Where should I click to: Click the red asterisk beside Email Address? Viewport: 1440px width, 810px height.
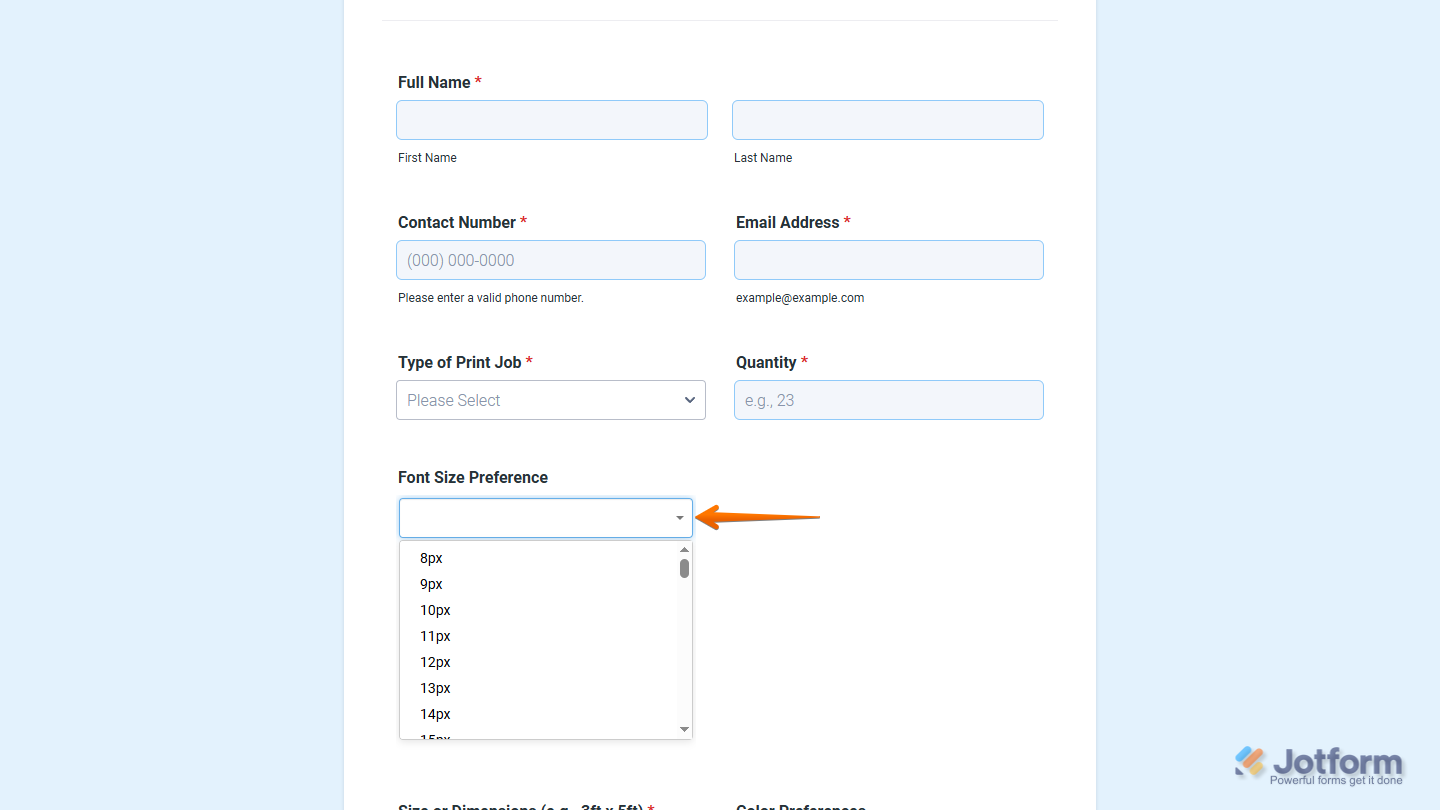(x=847, y=222)
